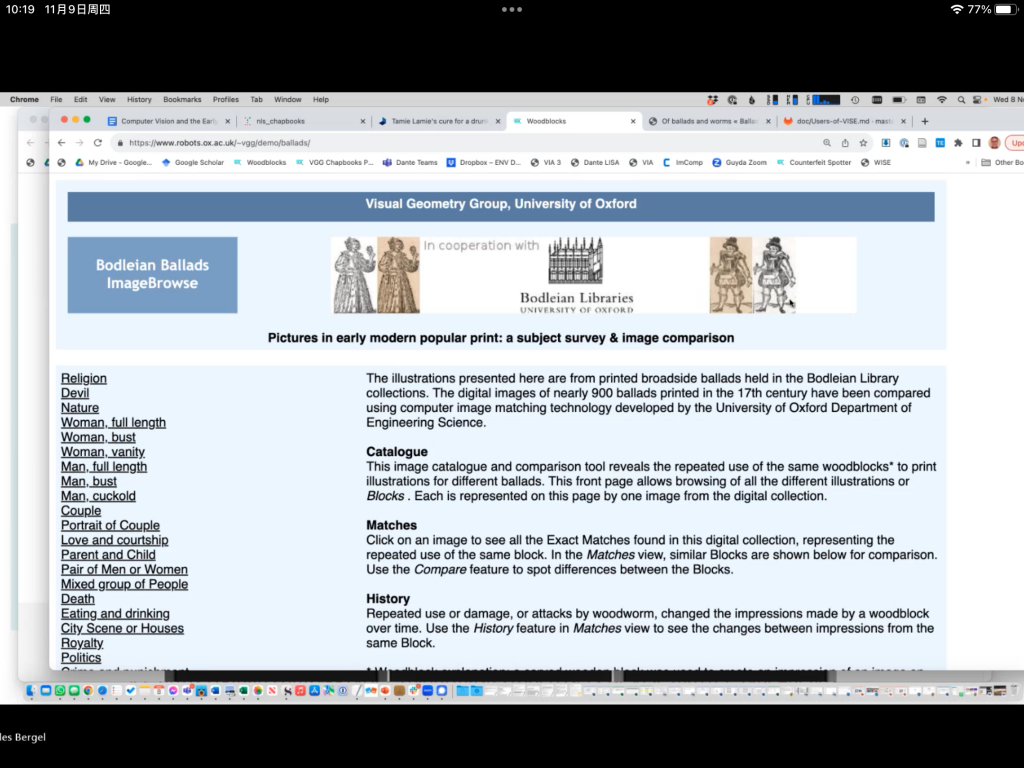This screenshot has width=1024, height=768.
Task: Open the App Store from the Dock
Action: (x=315, y=690)
